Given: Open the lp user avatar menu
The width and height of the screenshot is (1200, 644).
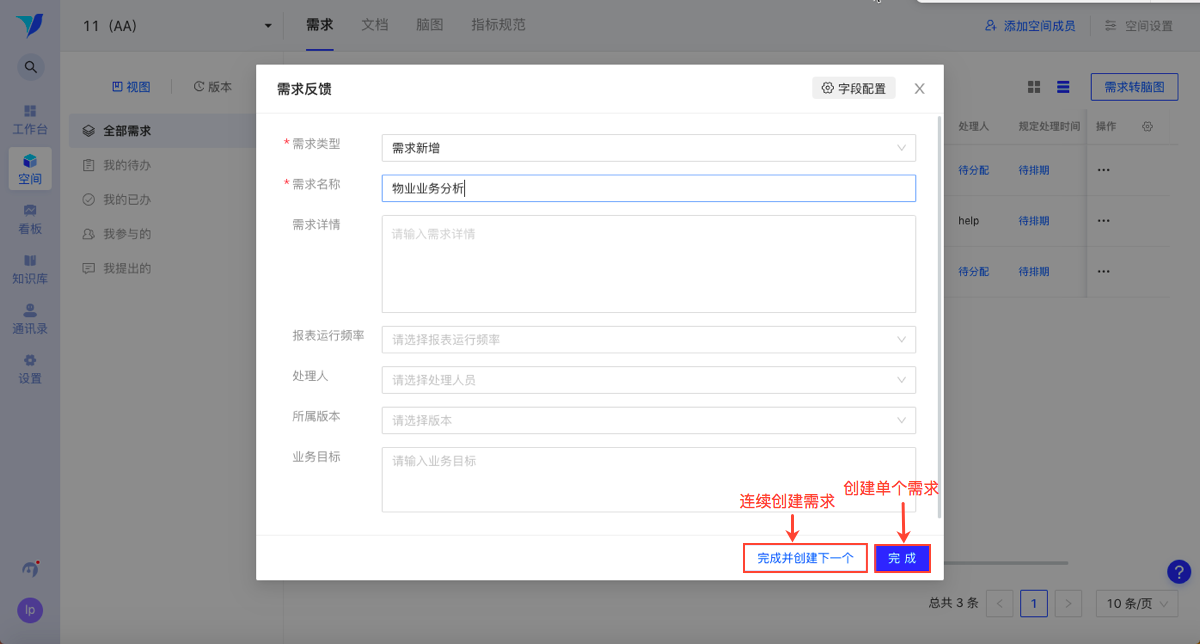Looking at the screenshot, I should point(30,609).
